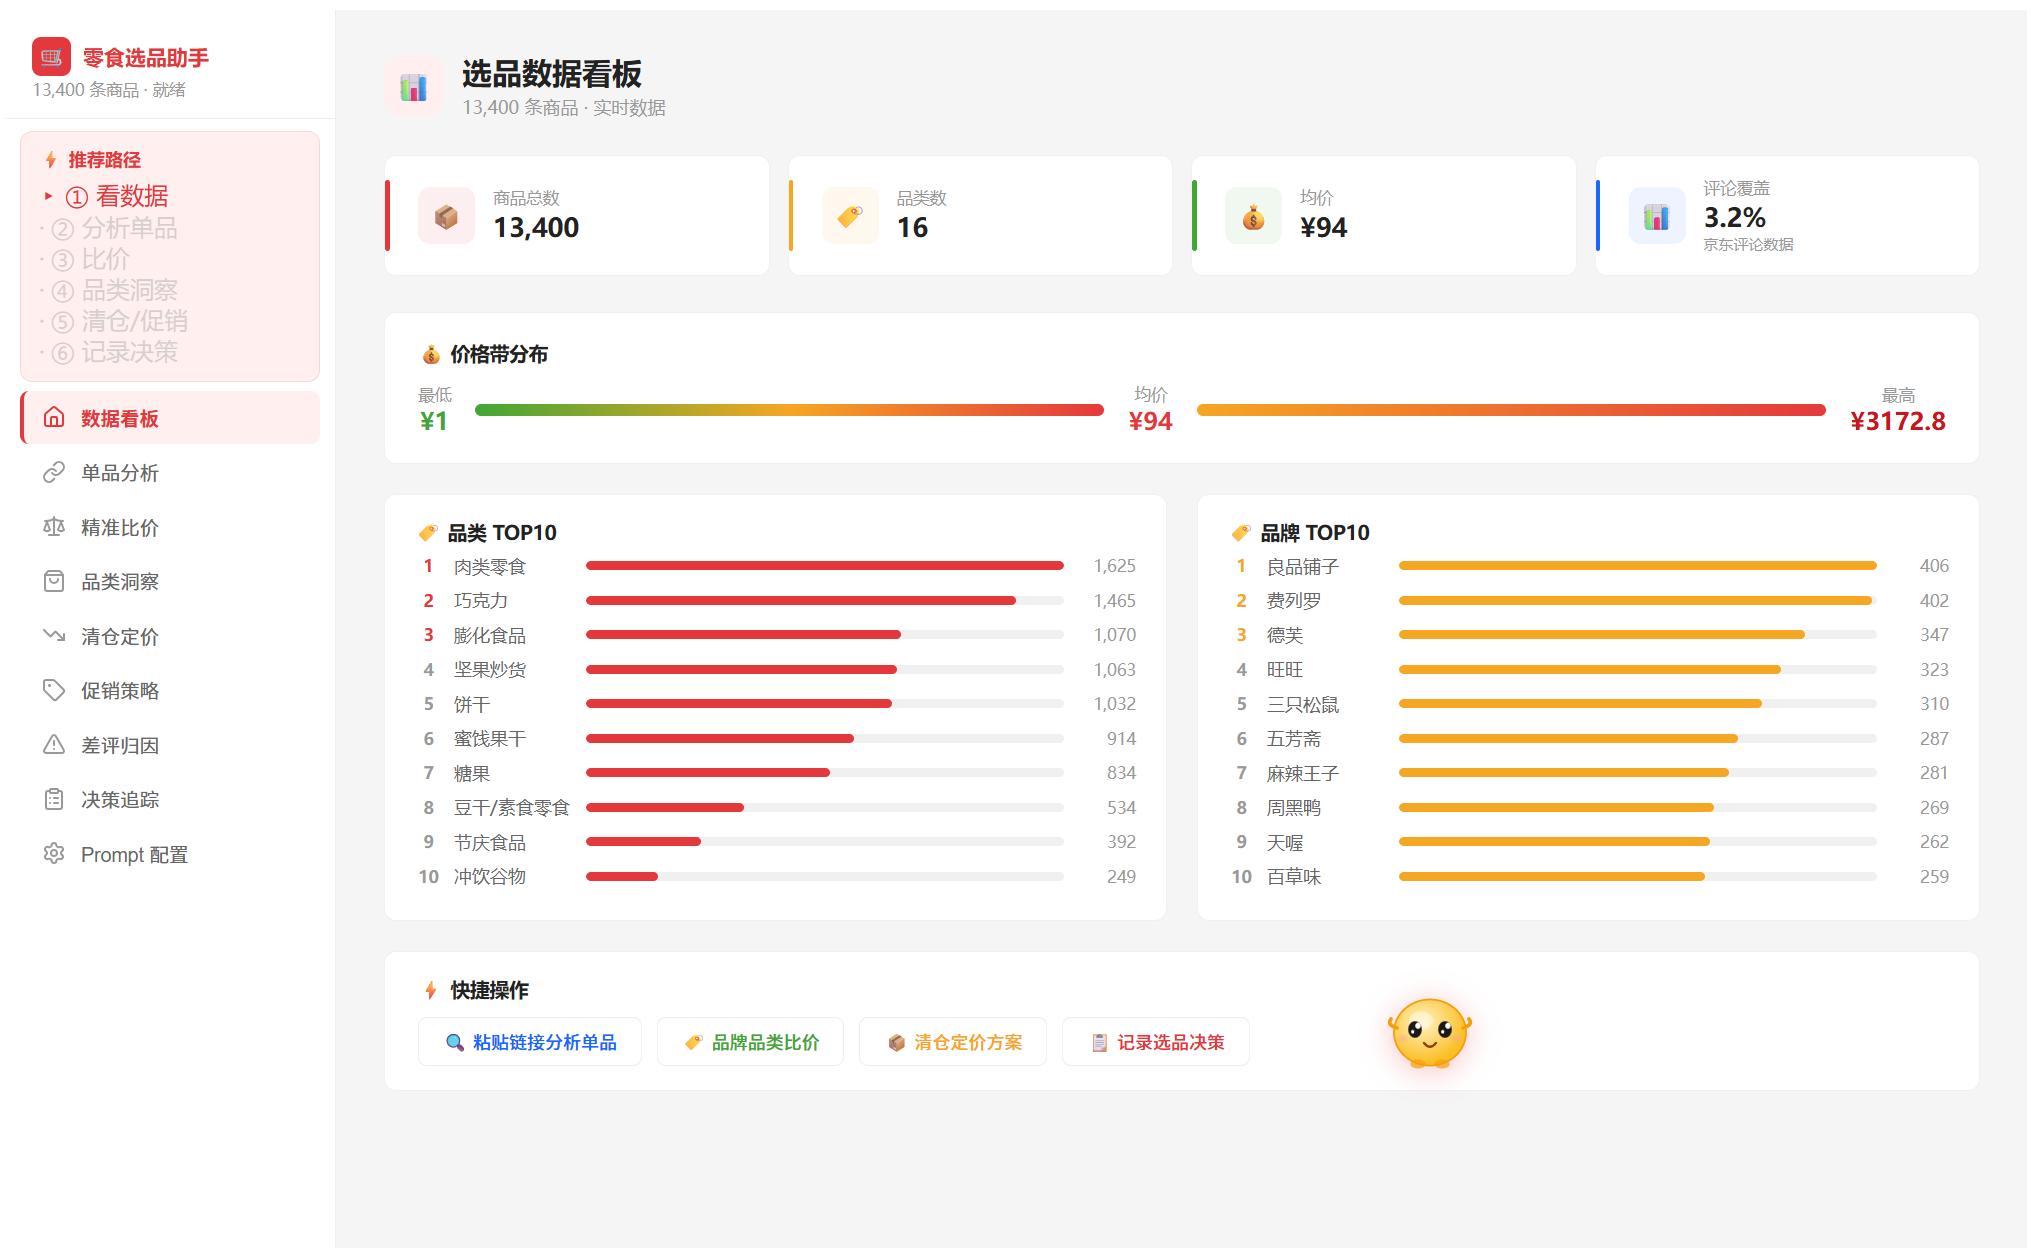Screen dimensions: 2032x1248
Task: Click the 品牌品类比价 button
Action: [750, 1042]
